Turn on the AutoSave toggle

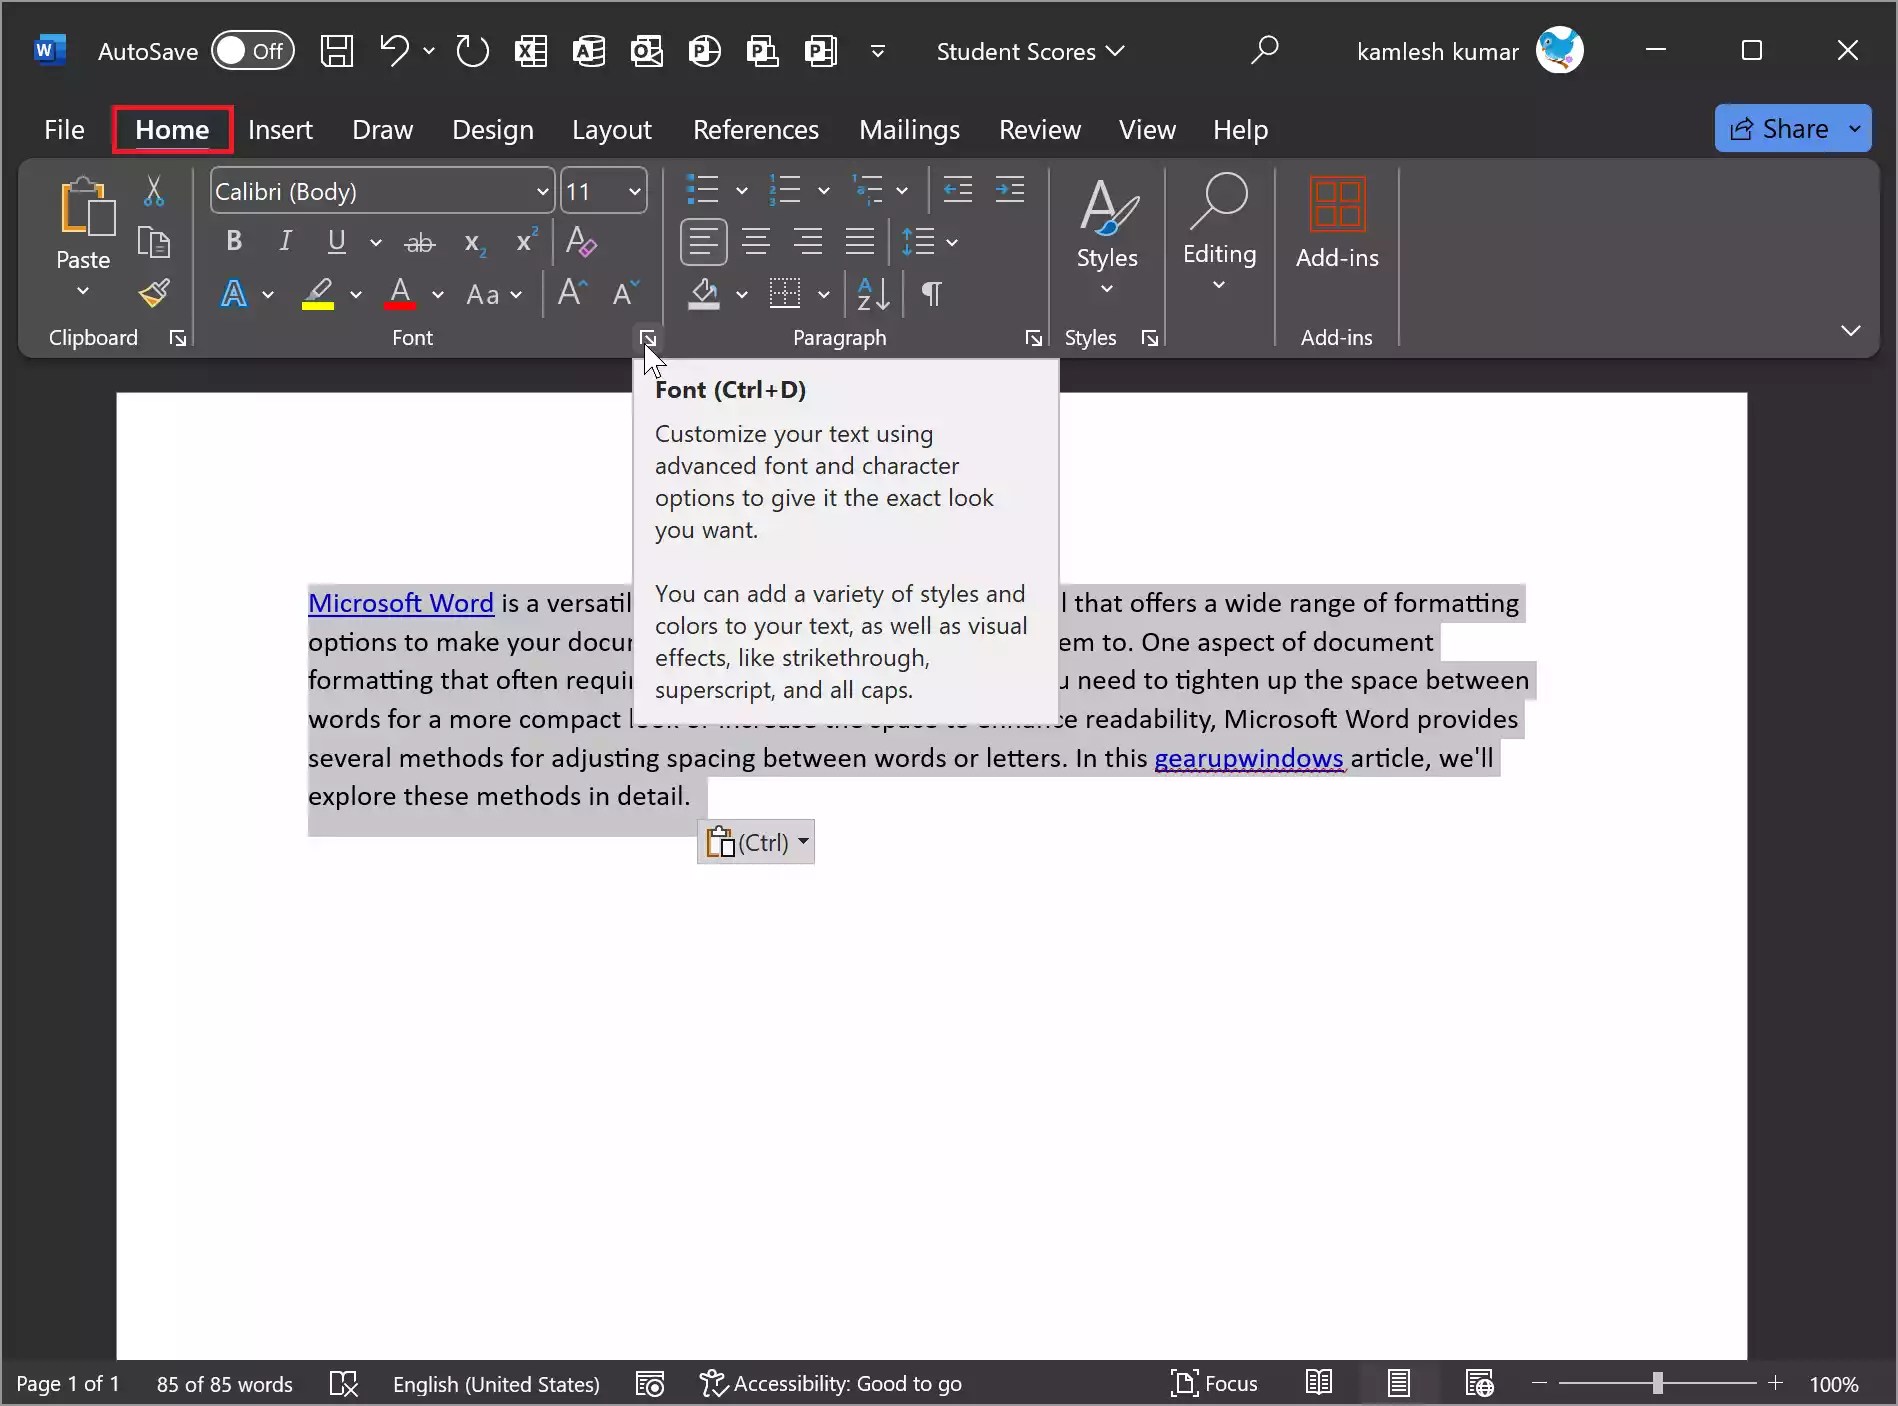pyautogui.click(x=253, y=51)
